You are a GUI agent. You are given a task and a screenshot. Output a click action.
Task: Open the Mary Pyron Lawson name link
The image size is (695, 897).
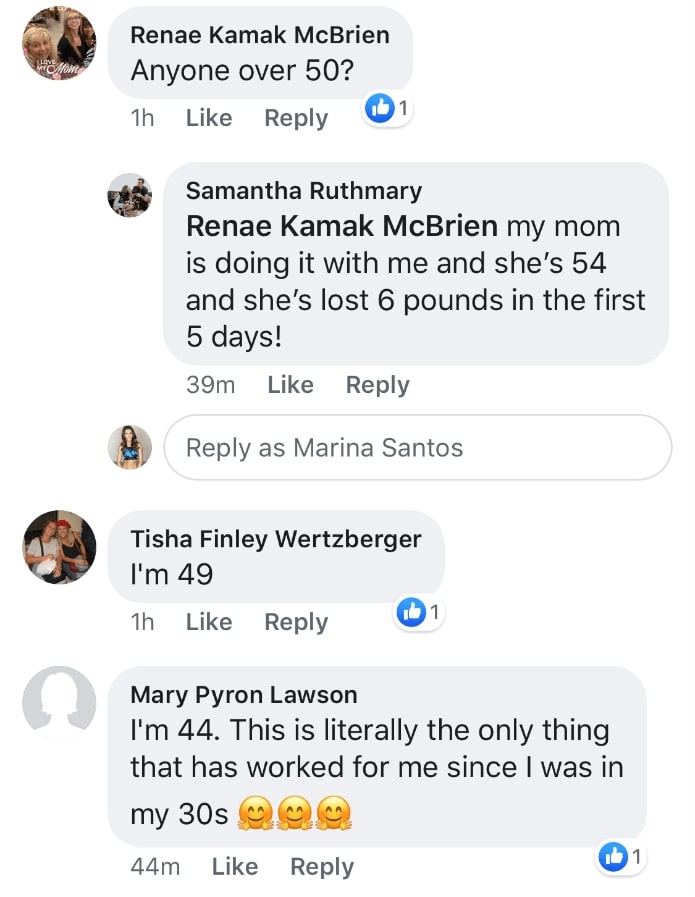(x=244, y=694)
